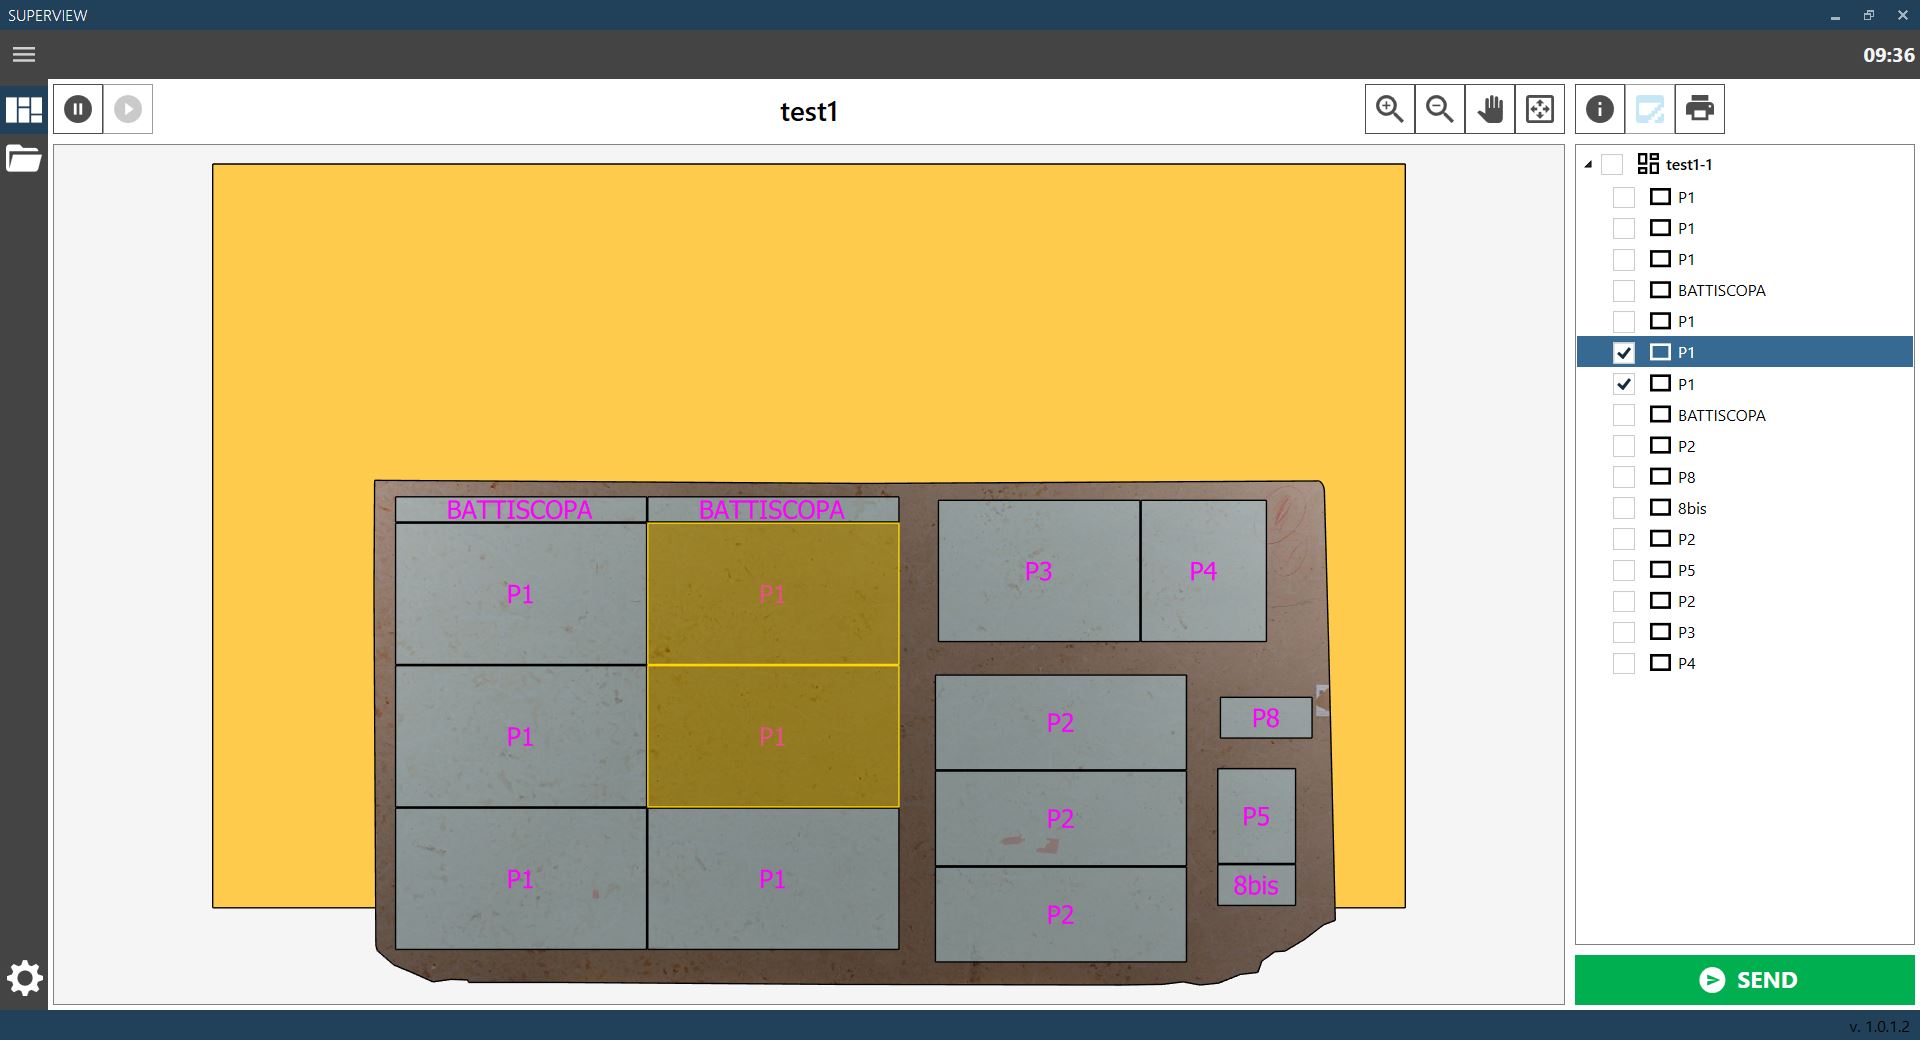The height and width of the screenshot is (1040, 1920).
Task: Click left BATTISCOPA strip on slab
Action: point(520,509)
